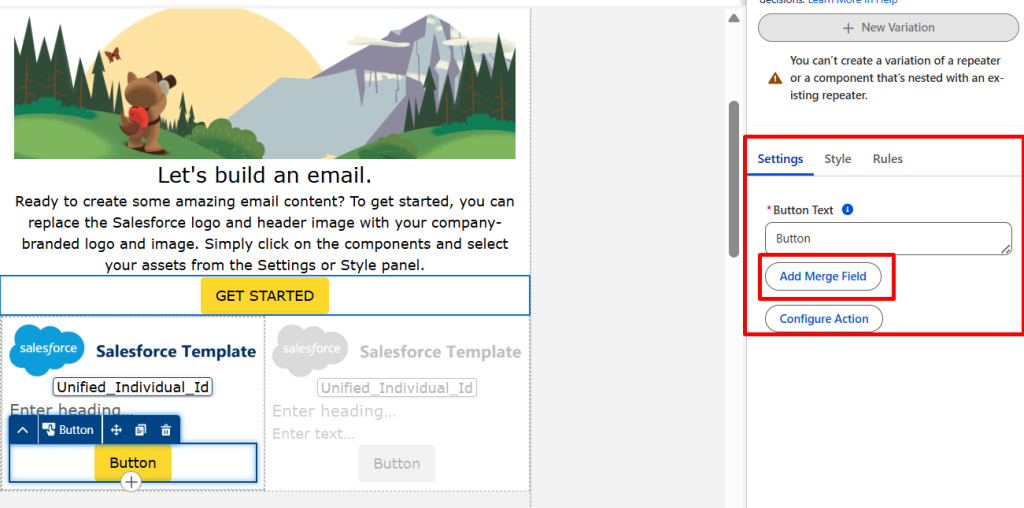The image size is (1024, 508).
Task: Click the faded "Enter heading..." placeholder
Action: (x=334, y=411)
